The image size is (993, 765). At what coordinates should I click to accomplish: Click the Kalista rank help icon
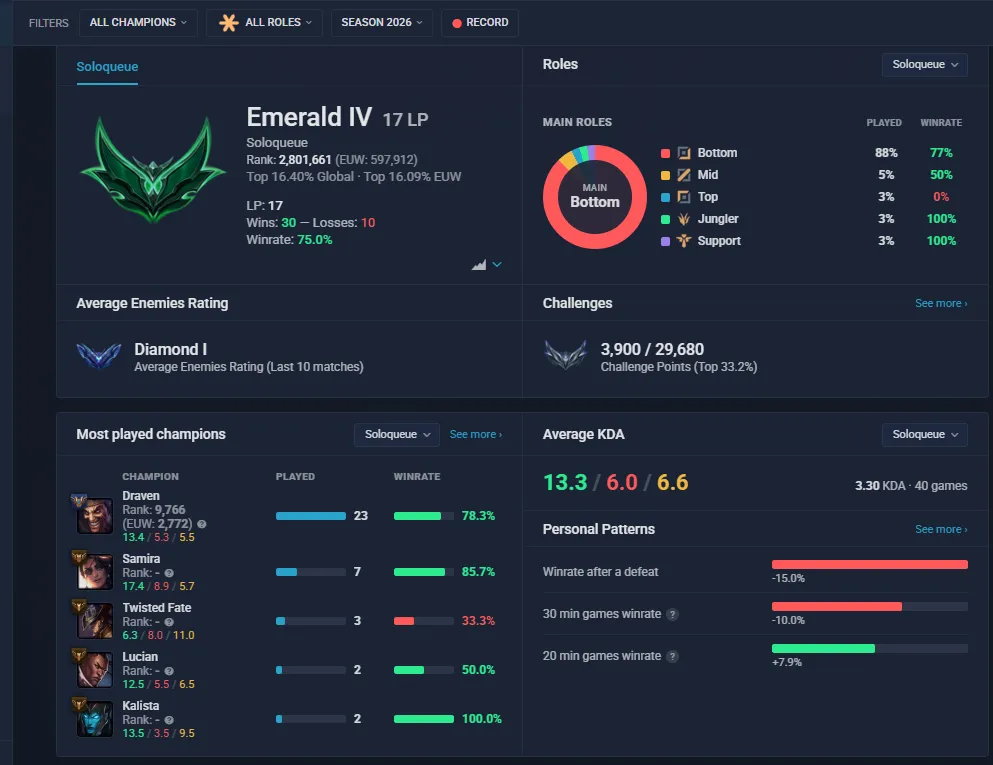169,720
